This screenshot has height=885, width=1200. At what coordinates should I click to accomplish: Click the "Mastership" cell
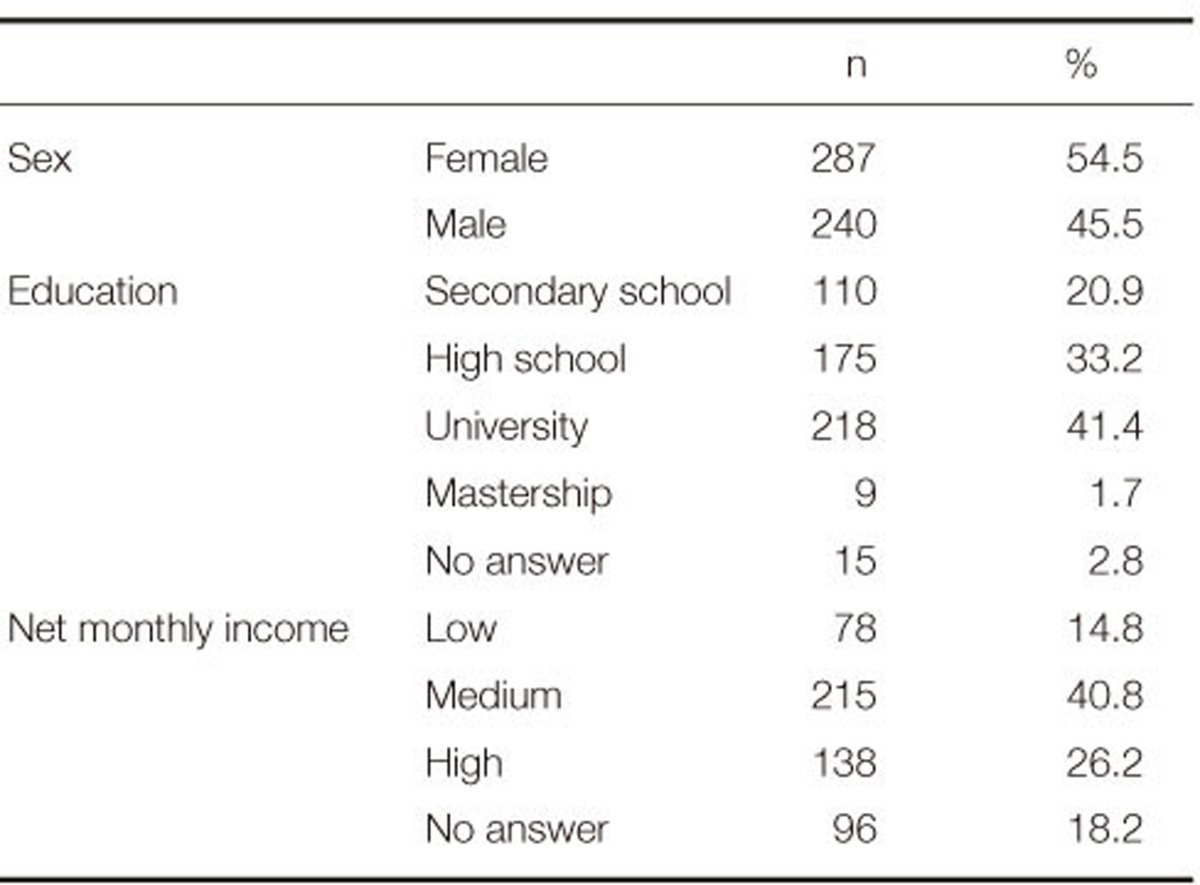coord(518,494)
